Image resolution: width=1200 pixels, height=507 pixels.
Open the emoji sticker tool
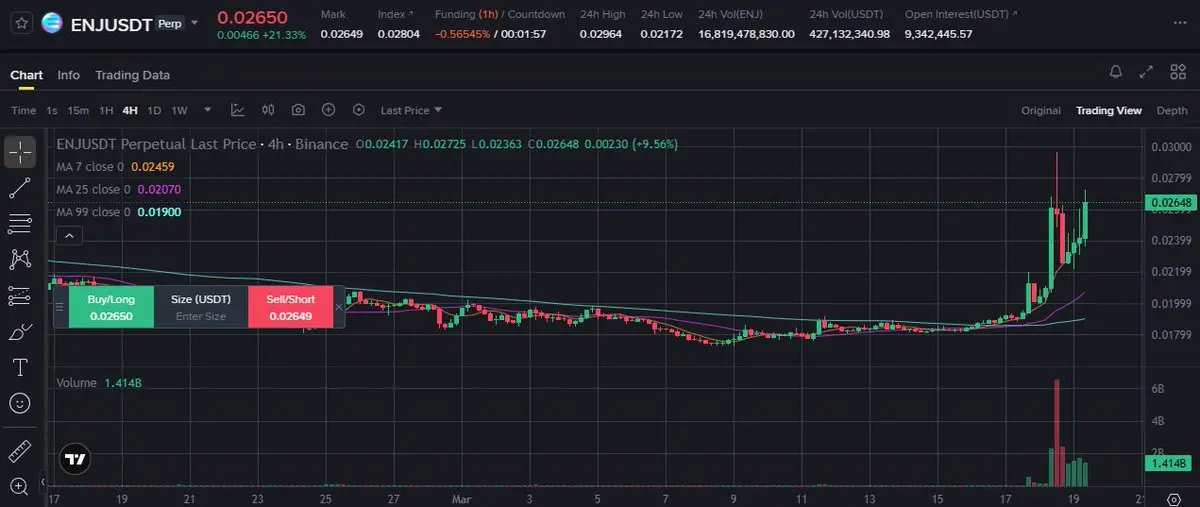[19, 403]
